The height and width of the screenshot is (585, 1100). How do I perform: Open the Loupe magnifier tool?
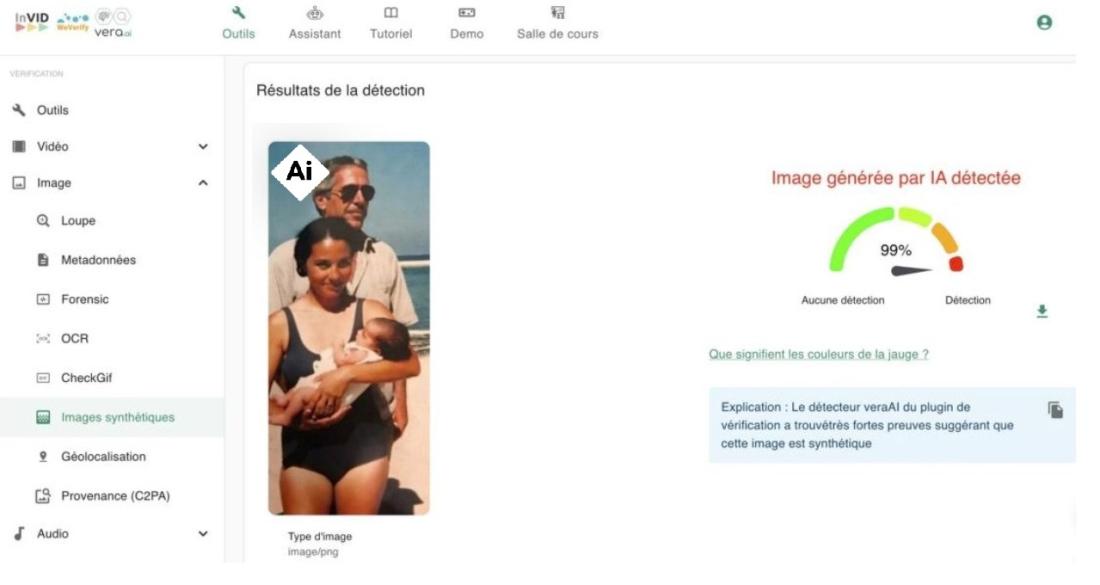[x=78, y=221]
